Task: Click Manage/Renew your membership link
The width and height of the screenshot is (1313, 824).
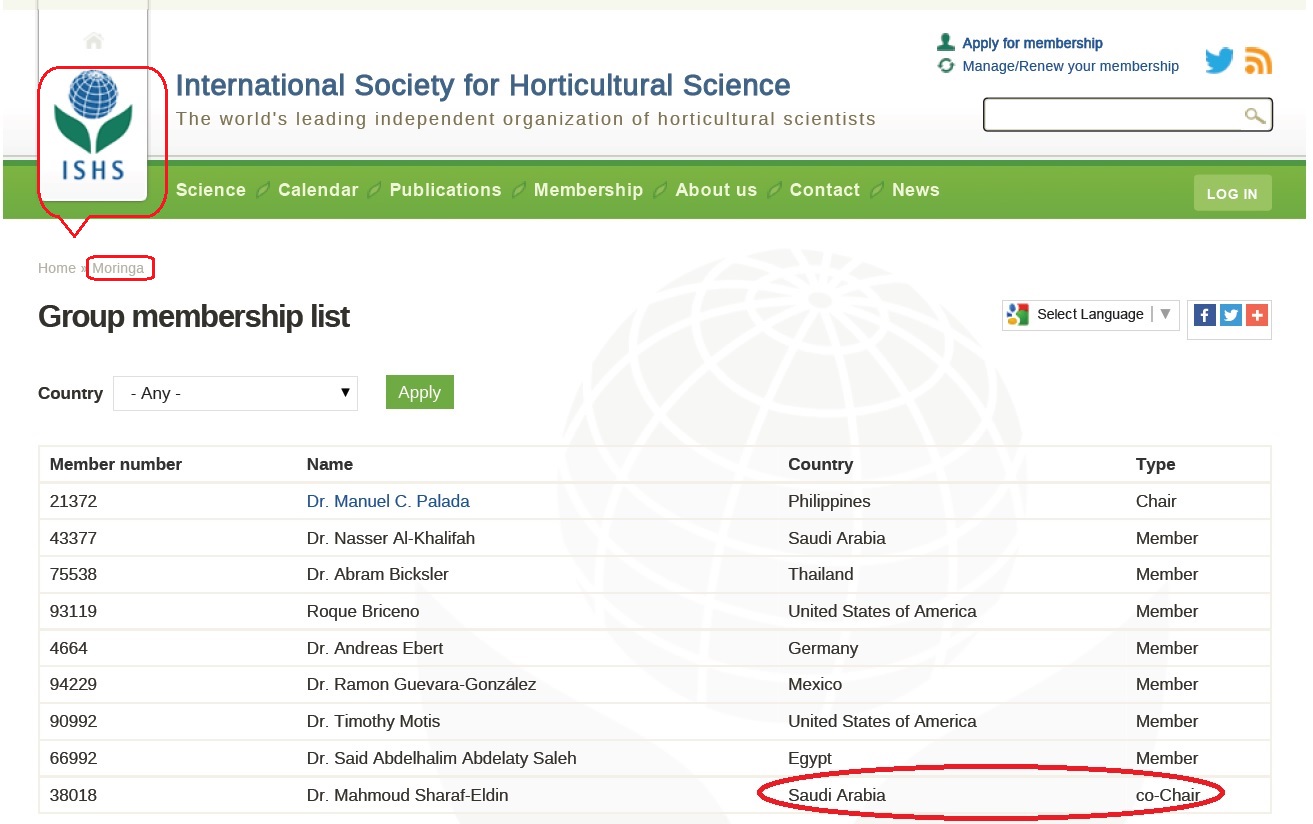Action: [1070, 66]
